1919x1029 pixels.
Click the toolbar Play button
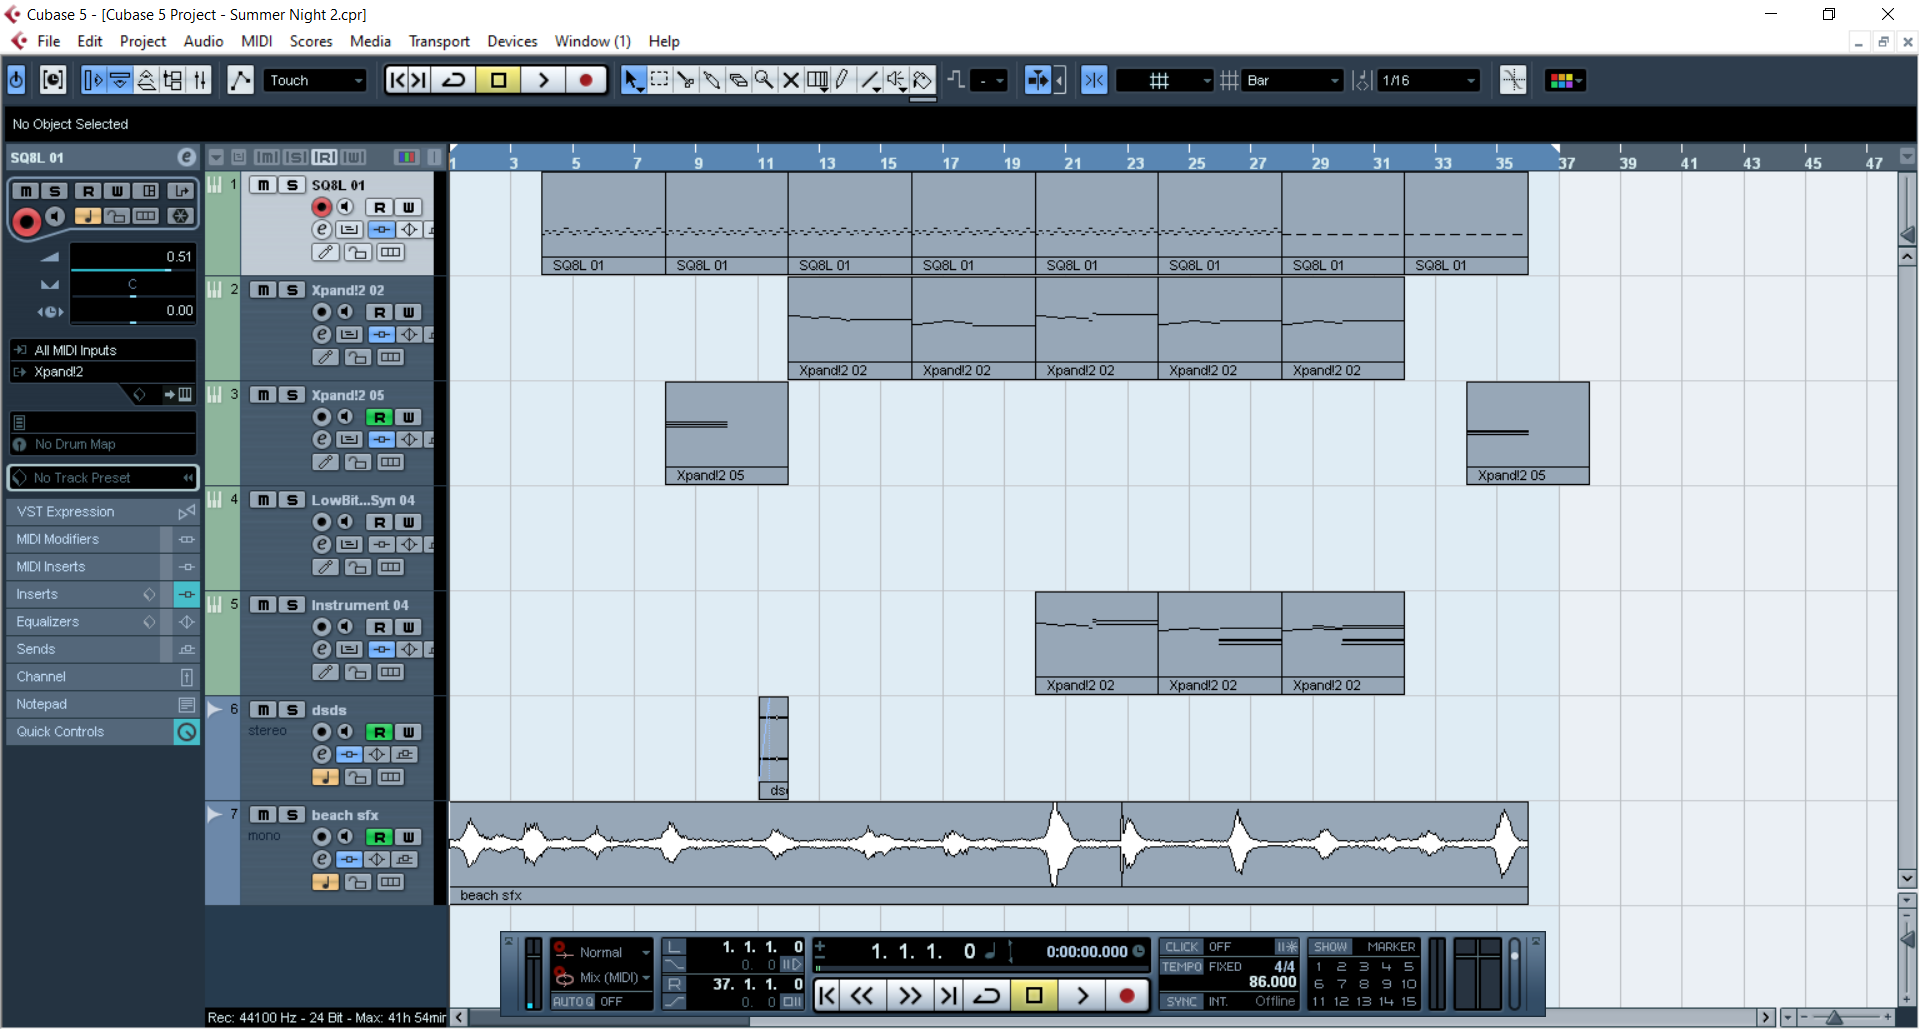pos(543,80)
